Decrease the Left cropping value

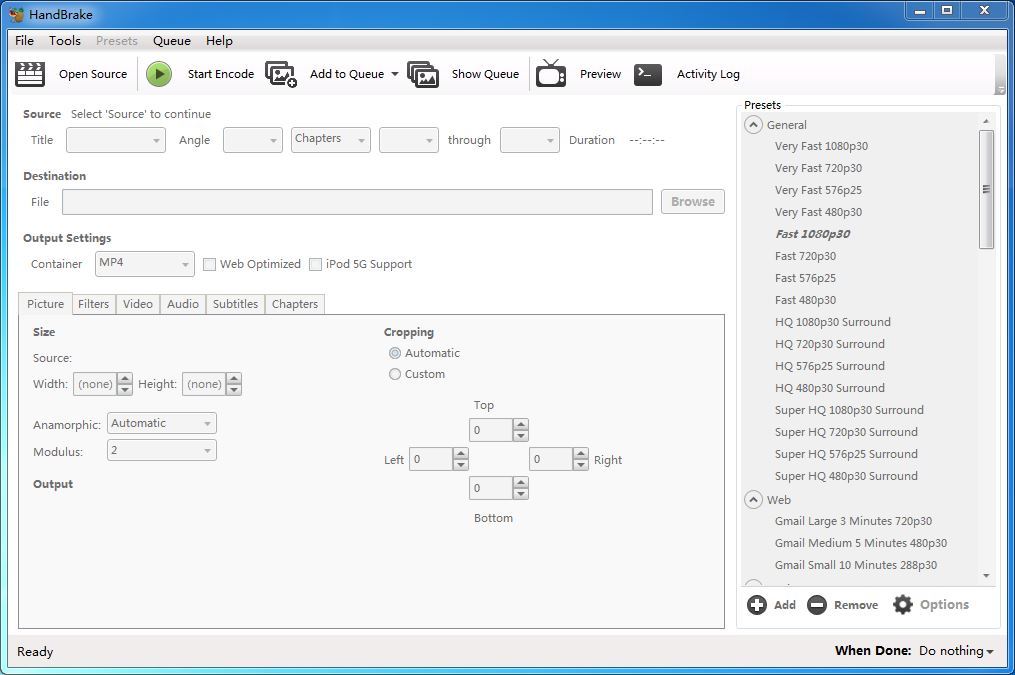coord(460,465)
